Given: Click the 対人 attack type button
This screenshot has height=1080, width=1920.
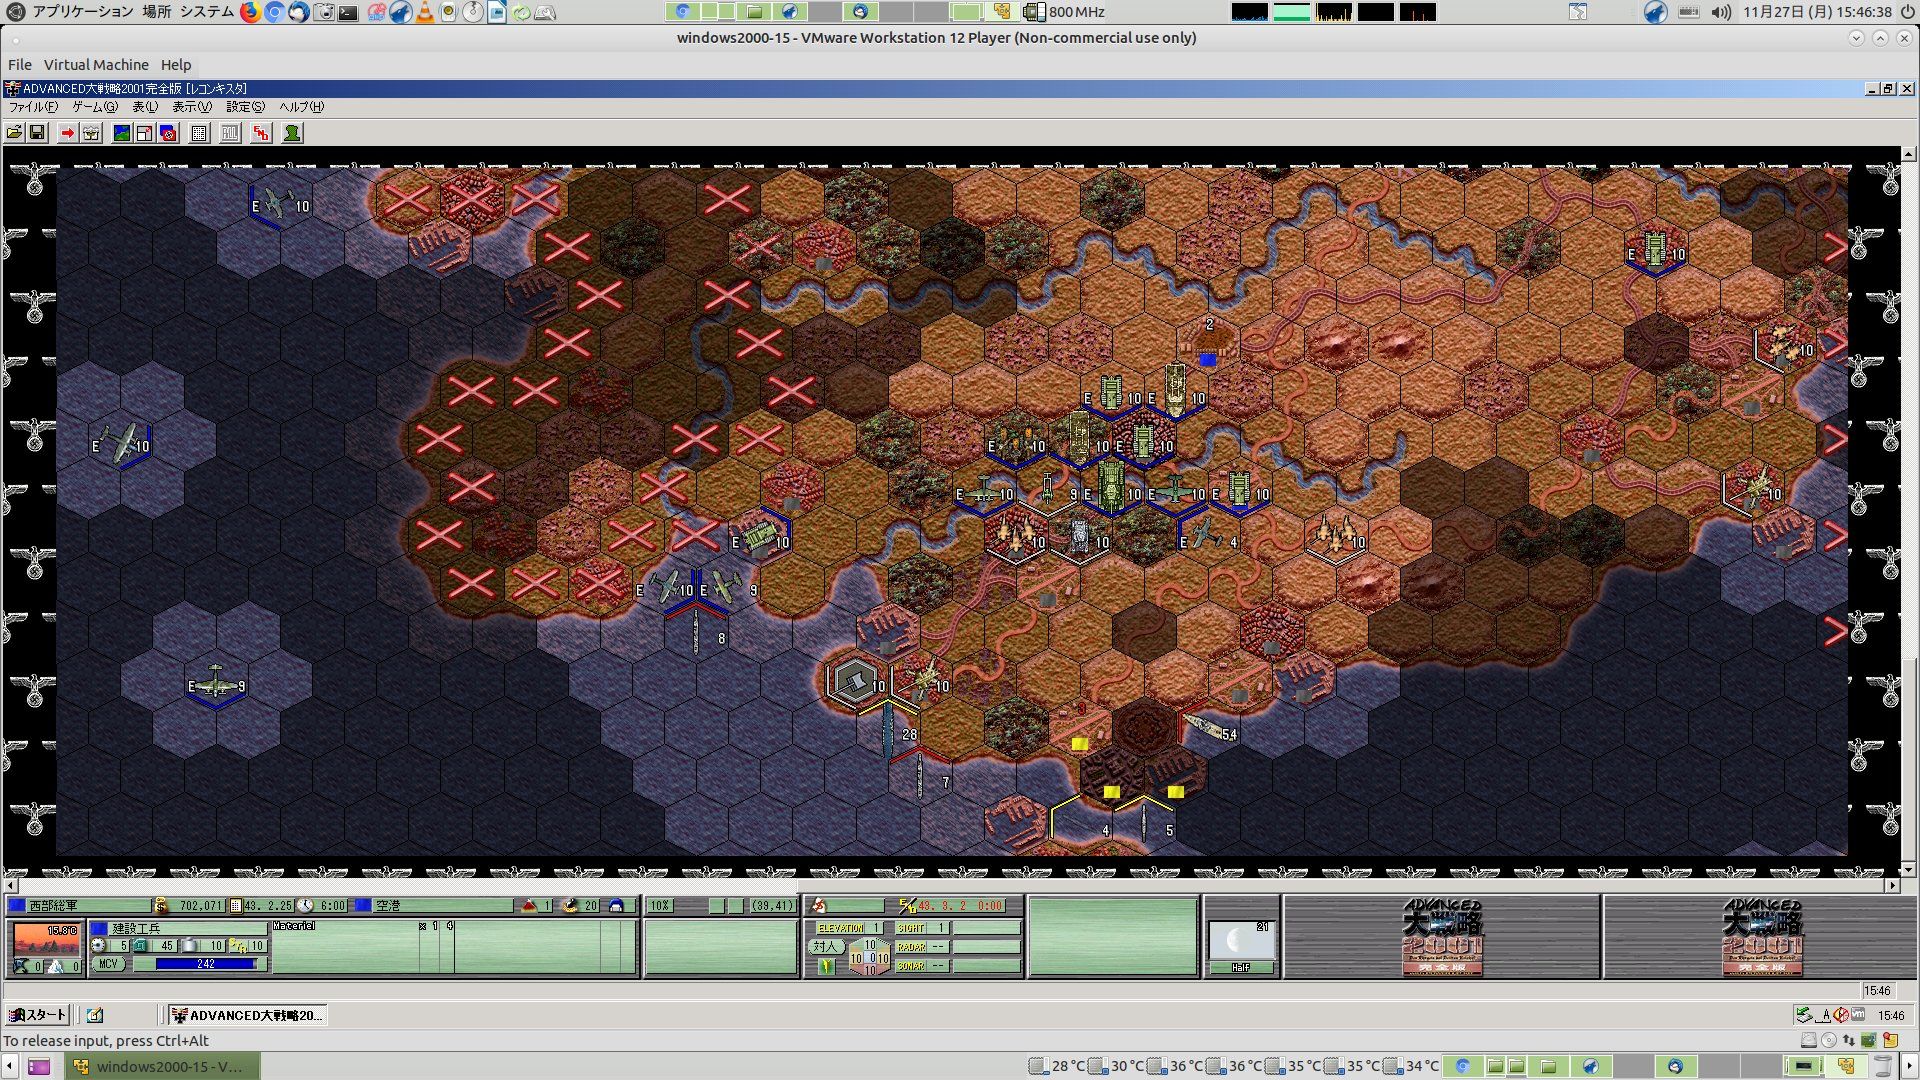Looking at the screenshot, I should tap(825, 946).
